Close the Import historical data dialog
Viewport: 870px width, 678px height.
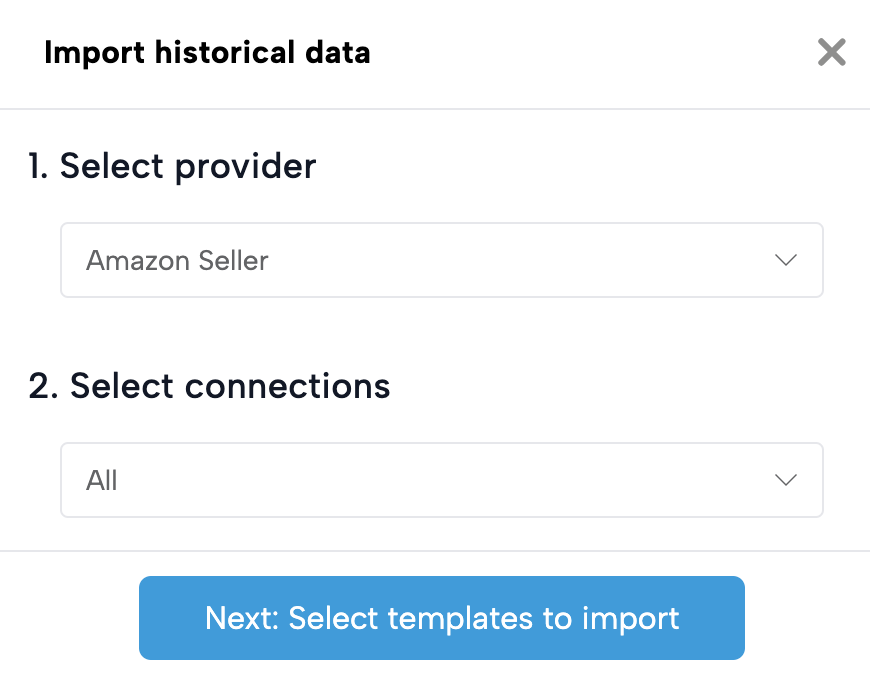tap(831, 52)
